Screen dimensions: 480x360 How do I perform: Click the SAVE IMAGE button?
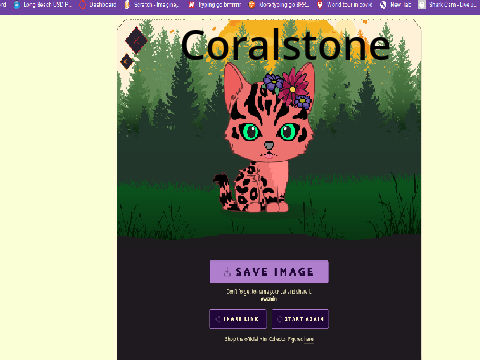[x=269, y=272]
